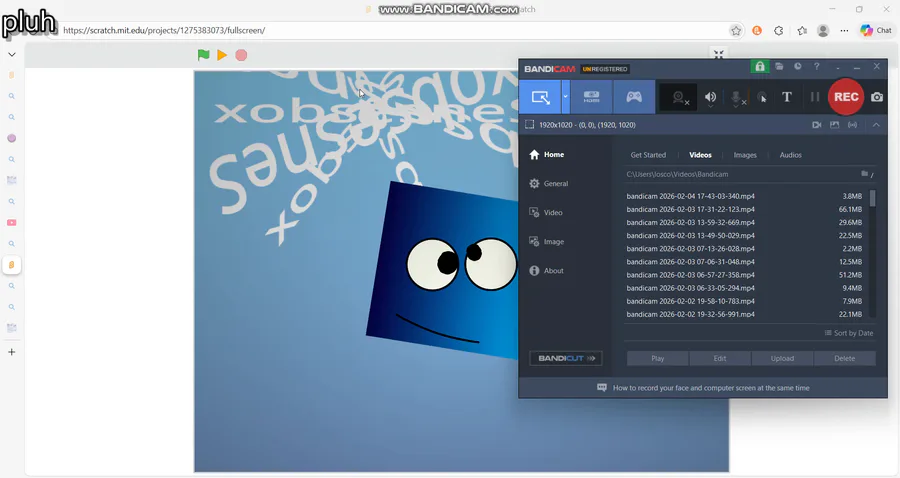Open General settings in Bandicam sidebar
The height and width of the screenshot is (478, 900).
[549, 184]
